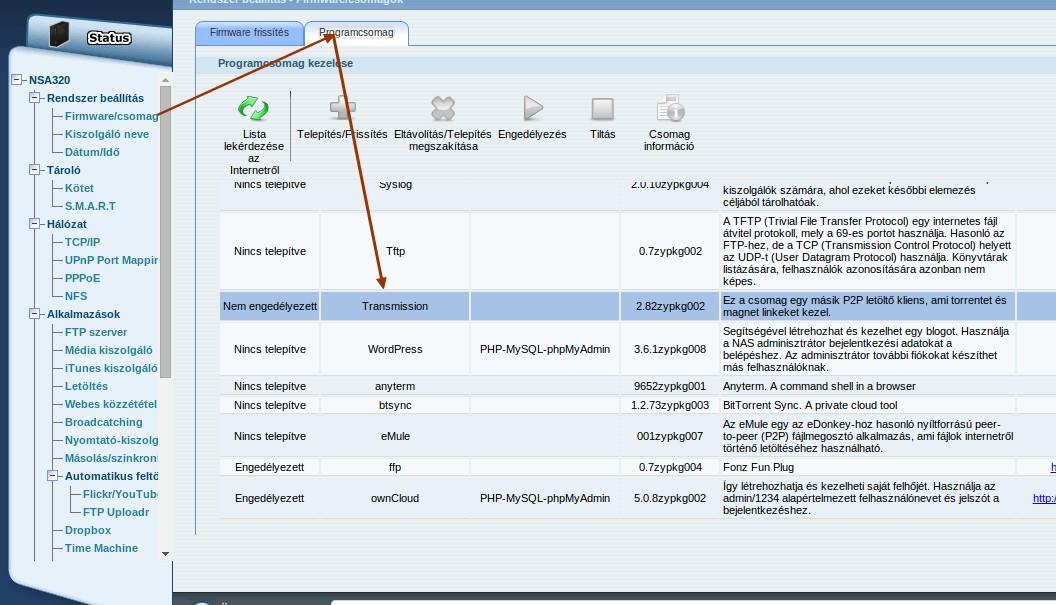Click the Telepítés/Frissítés install icon
The height and width of the screenshot is (605, 1056).
coord(342,108)
